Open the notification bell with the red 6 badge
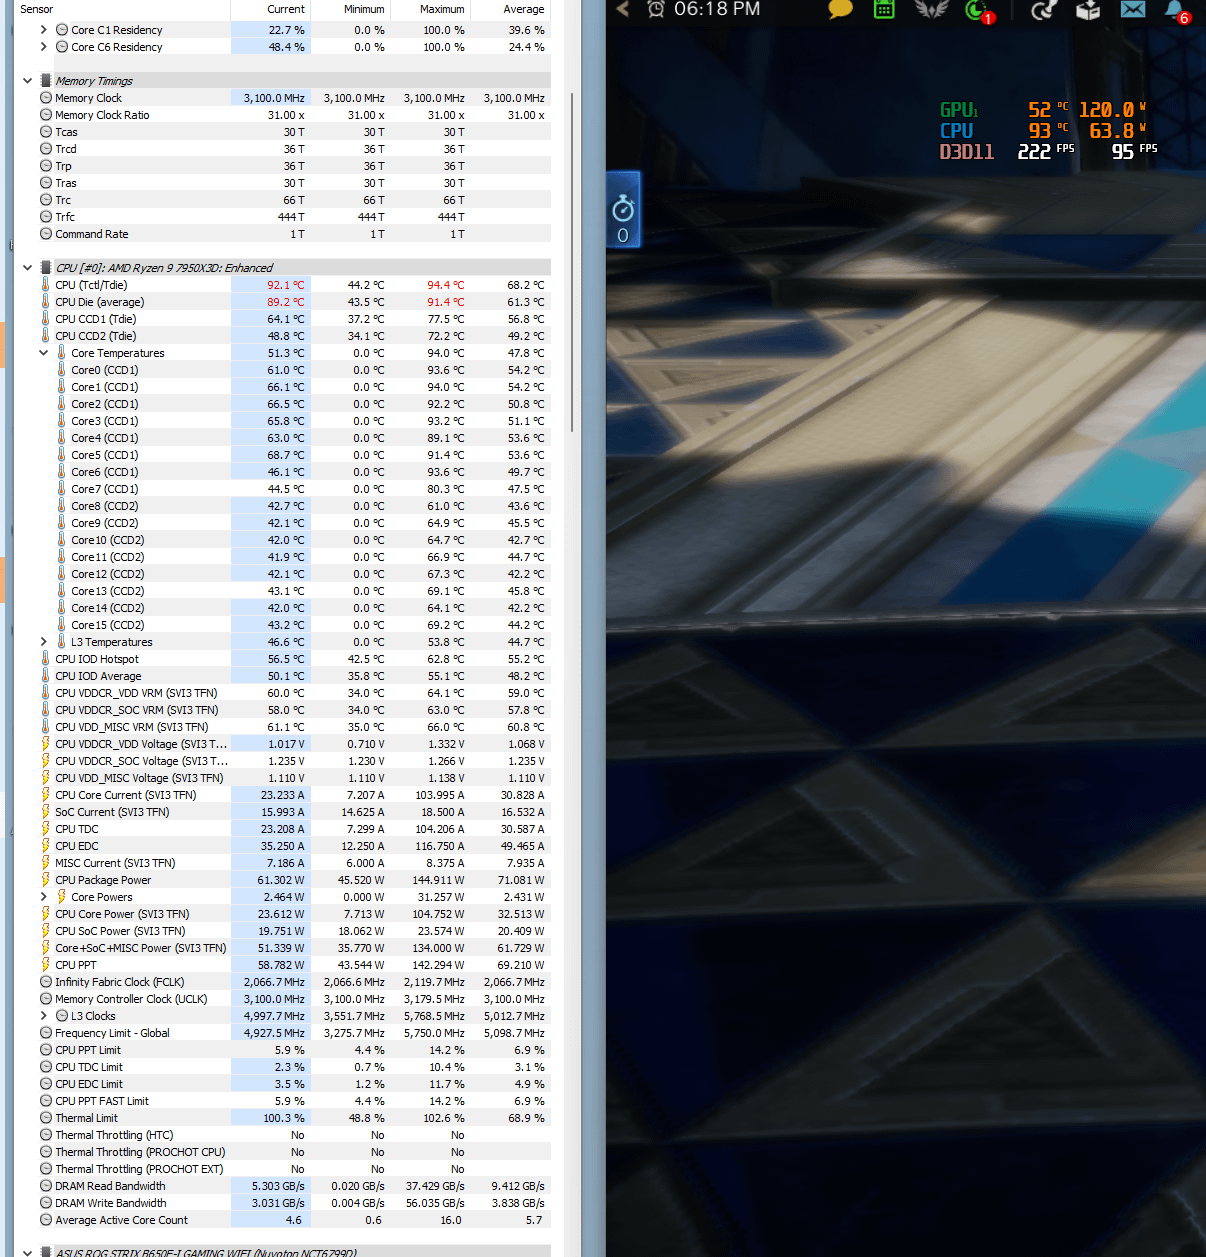 1177,10
